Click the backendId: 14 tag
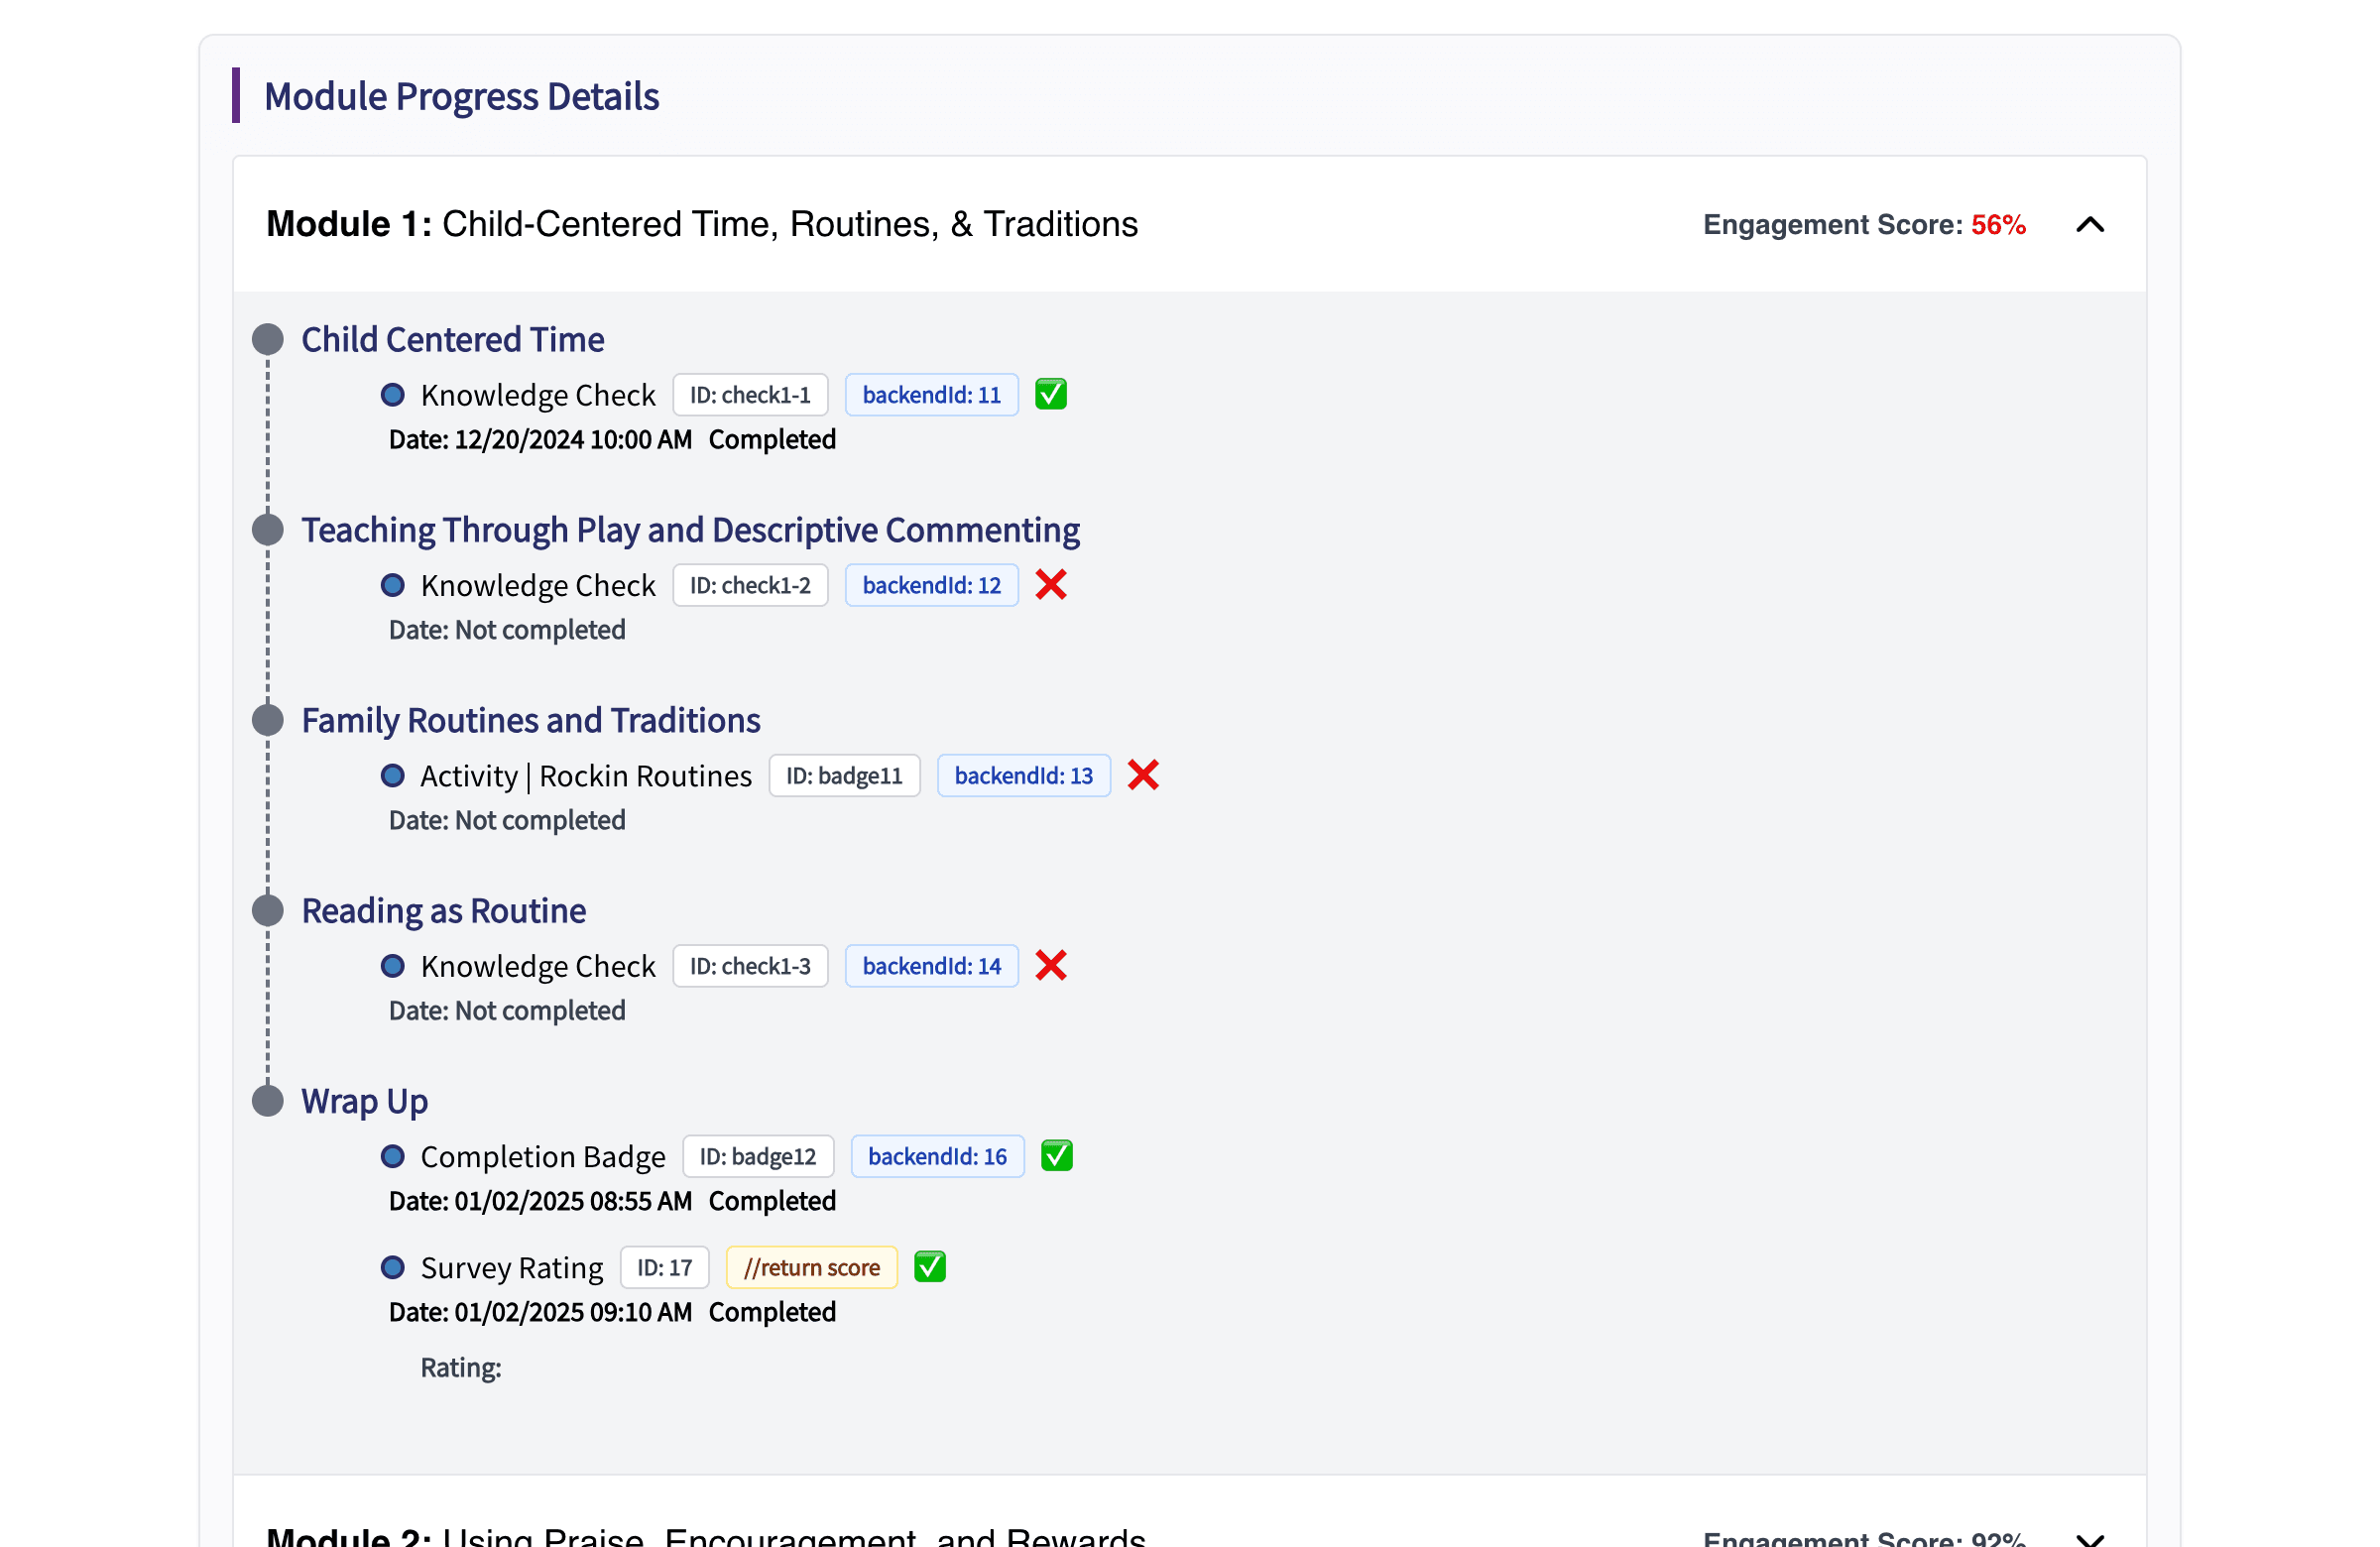 pyautogui.click(x=931, y=966)
